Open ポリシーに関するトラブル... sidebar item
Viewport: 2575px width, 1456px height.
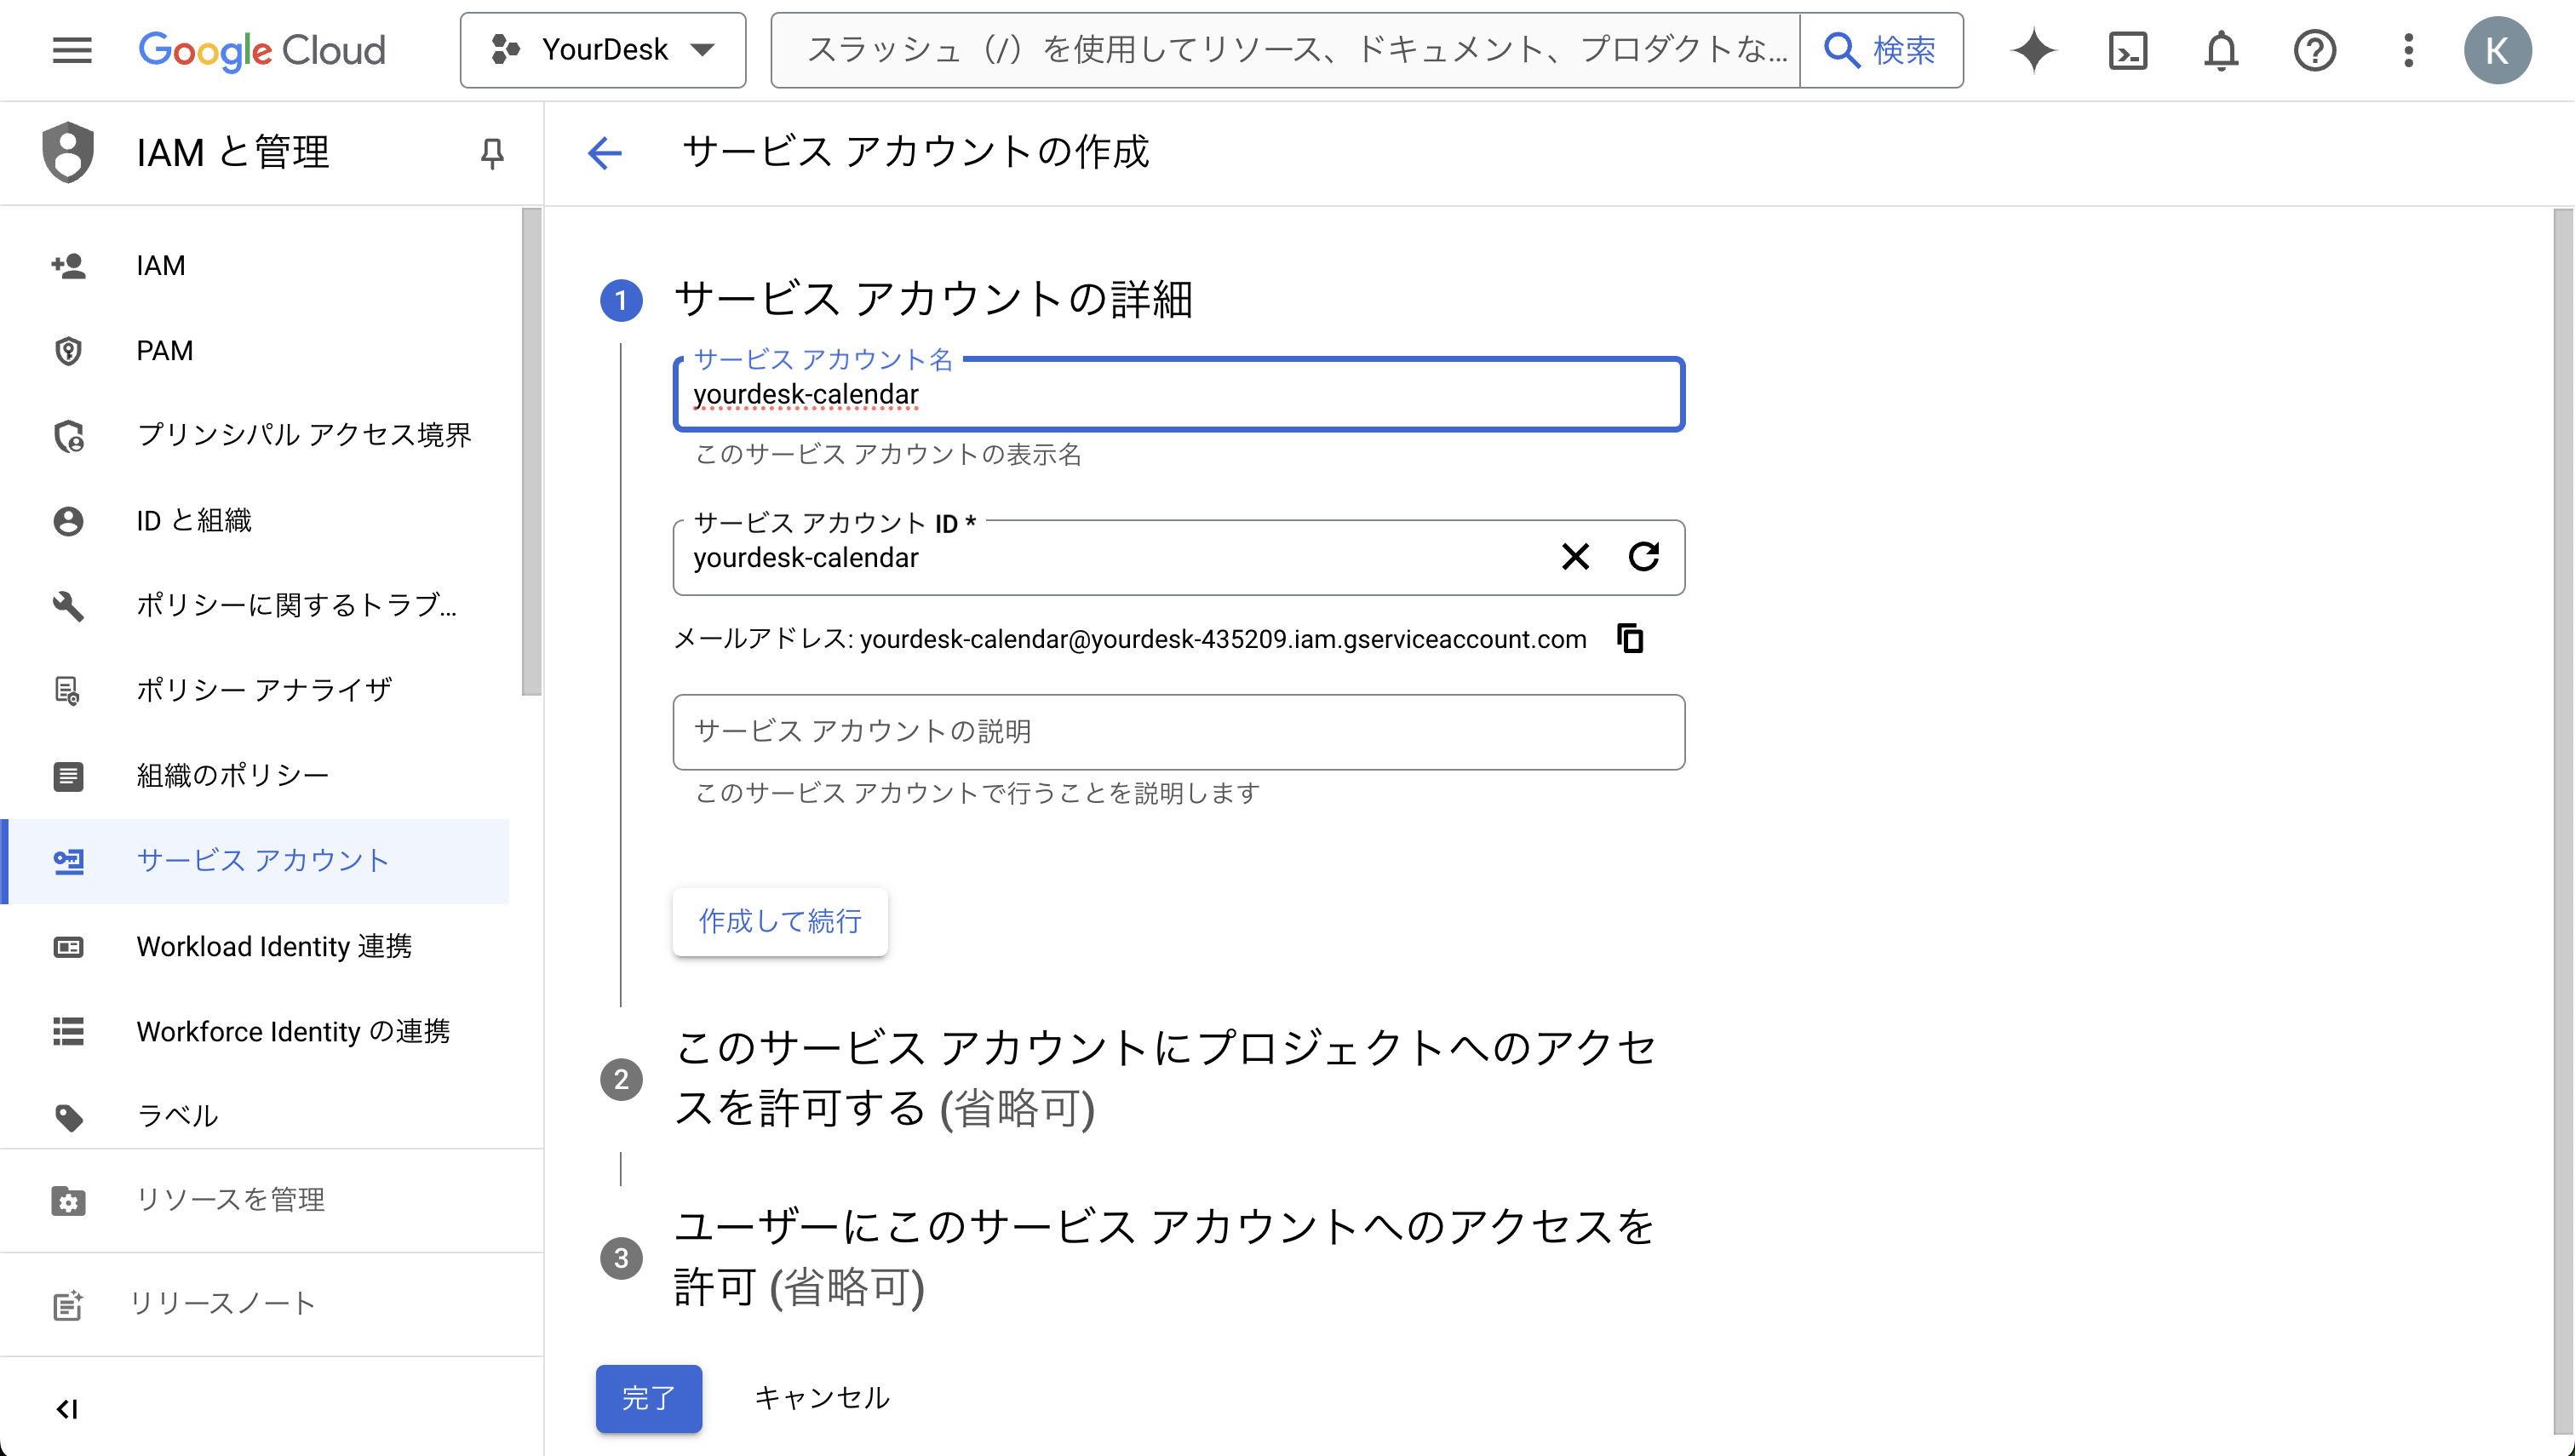point(256,606)
